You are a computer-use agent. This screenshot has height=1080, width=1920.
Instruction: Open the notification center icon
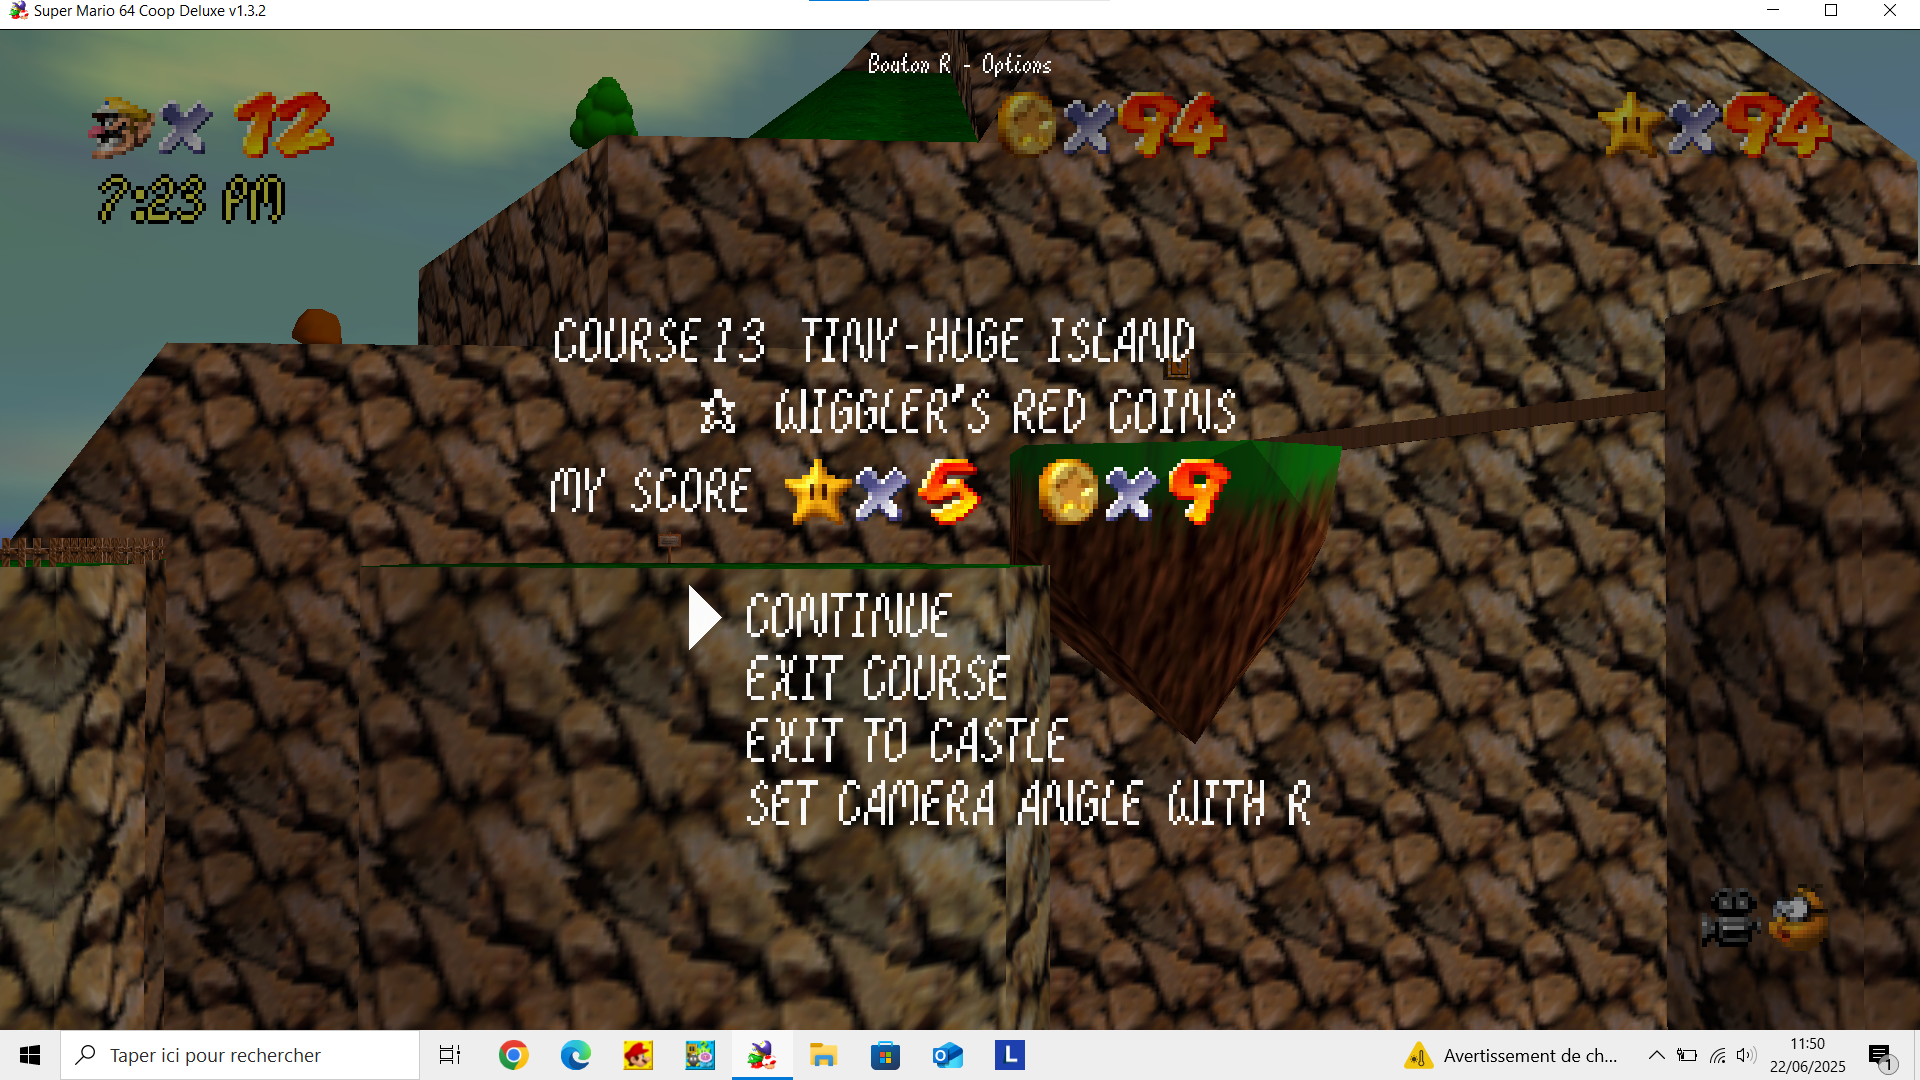click(1881, 1055)
